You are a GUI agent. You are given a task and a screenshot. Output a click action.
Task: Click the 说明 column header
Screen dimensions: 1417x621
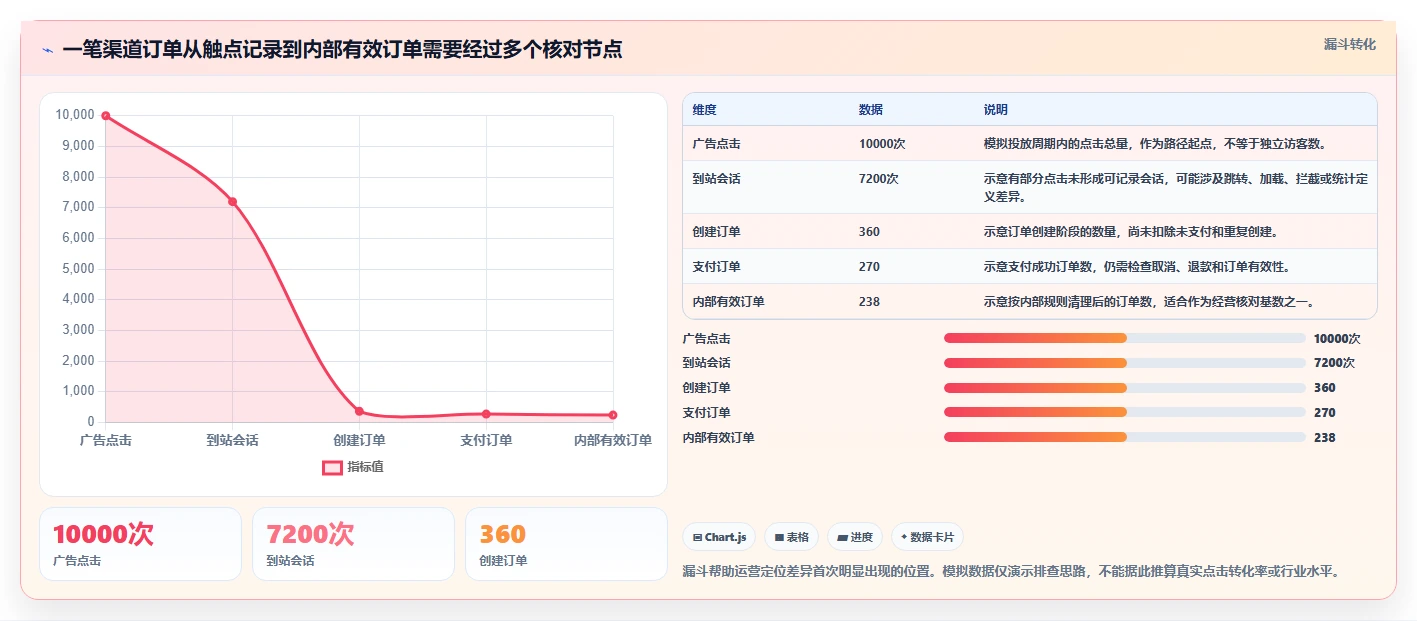click(996, 110)
